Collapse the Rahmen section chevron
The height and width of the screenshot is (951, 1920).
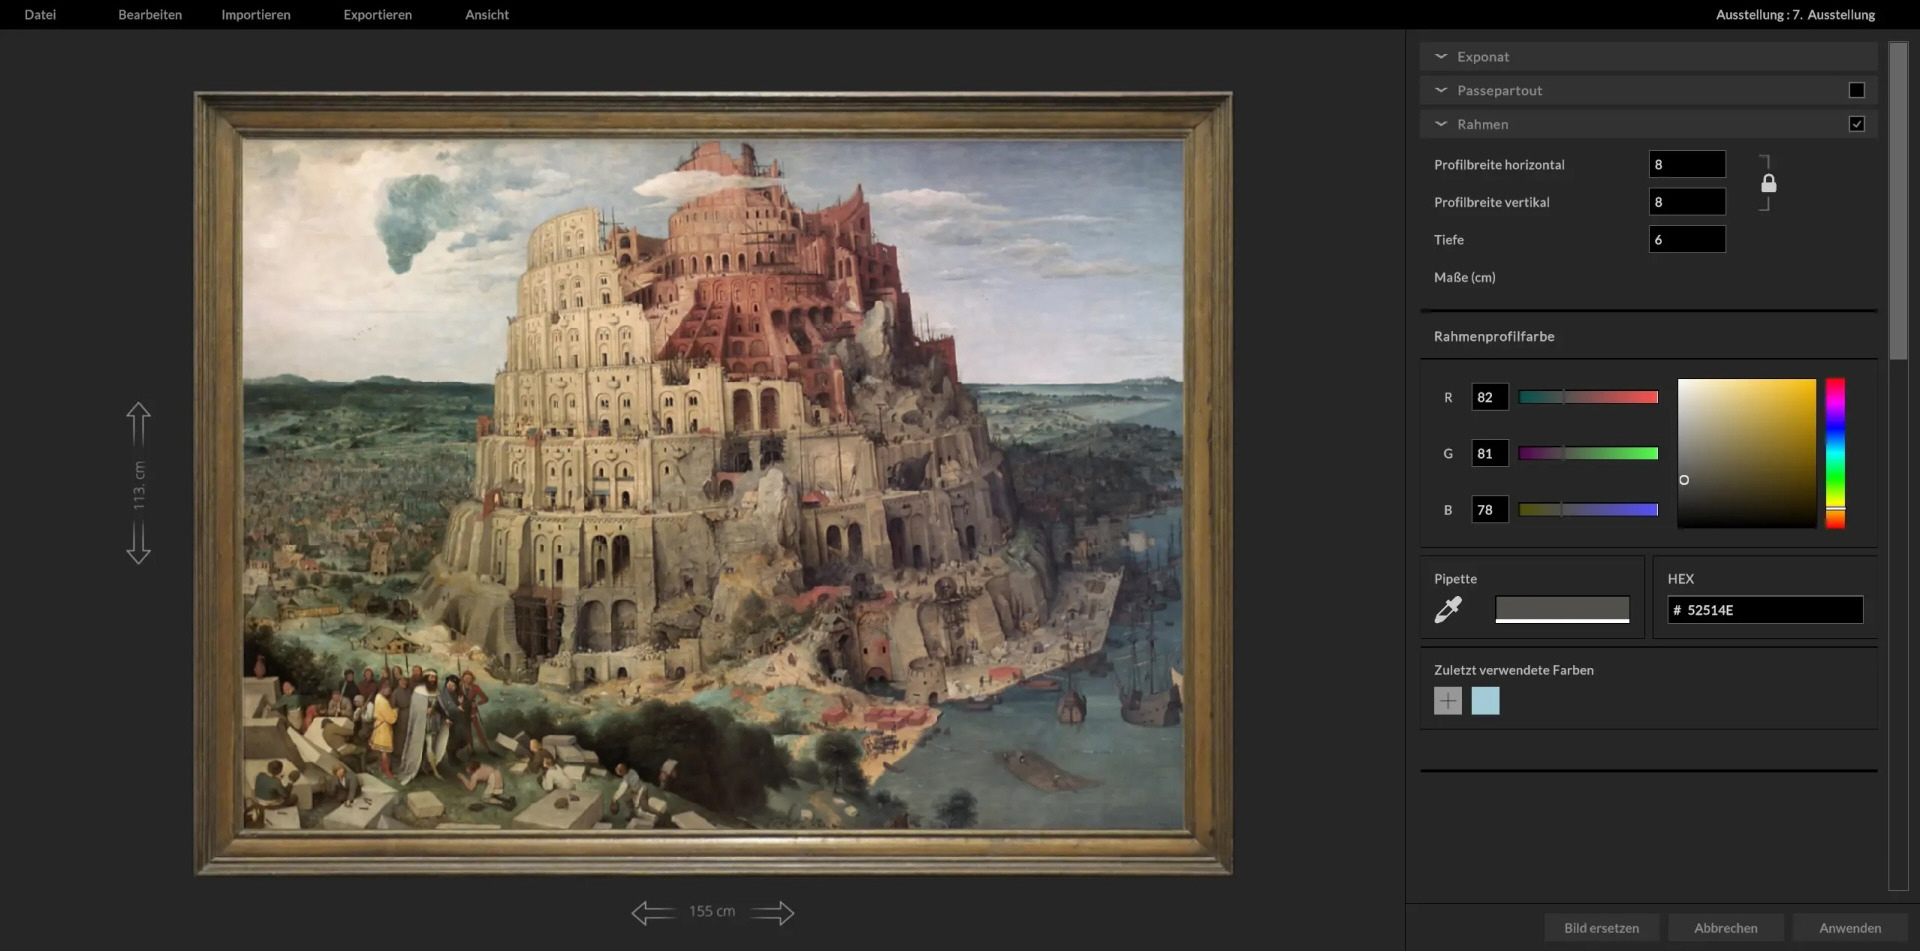coord(1441,124)
